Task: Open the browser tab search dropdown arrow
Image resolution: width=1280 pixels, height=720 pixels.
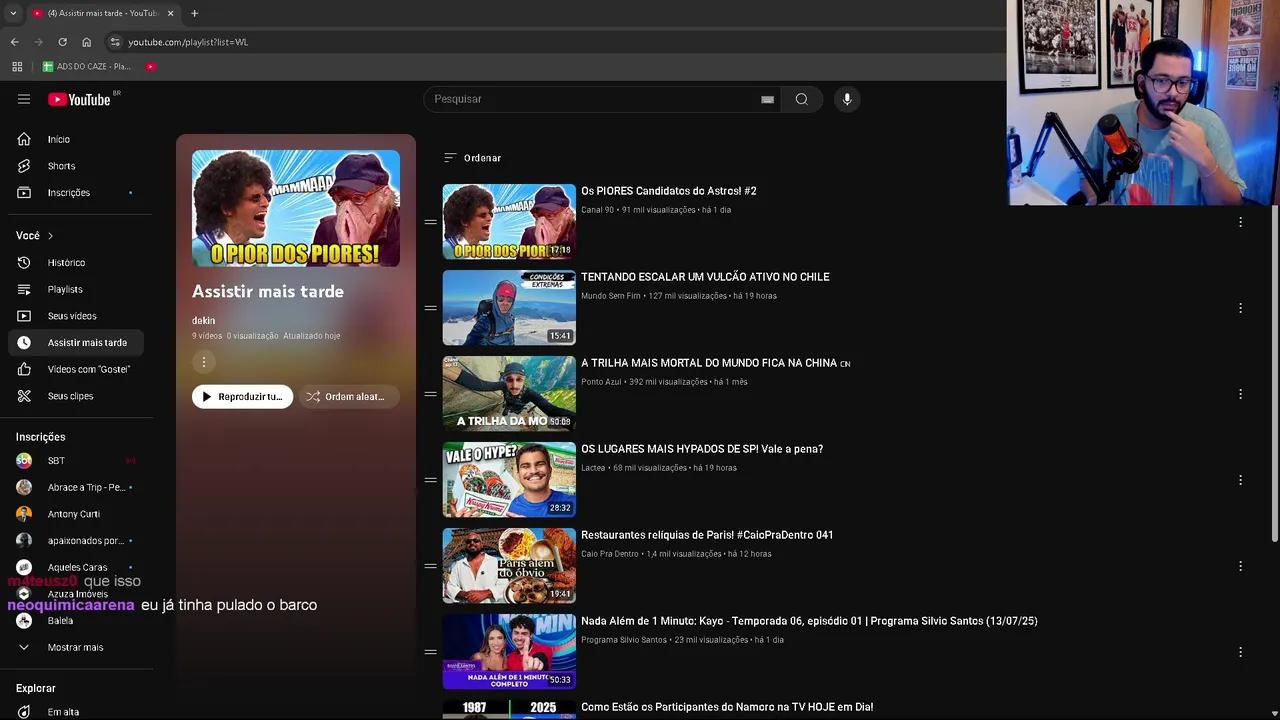Action: coord(13,13)
